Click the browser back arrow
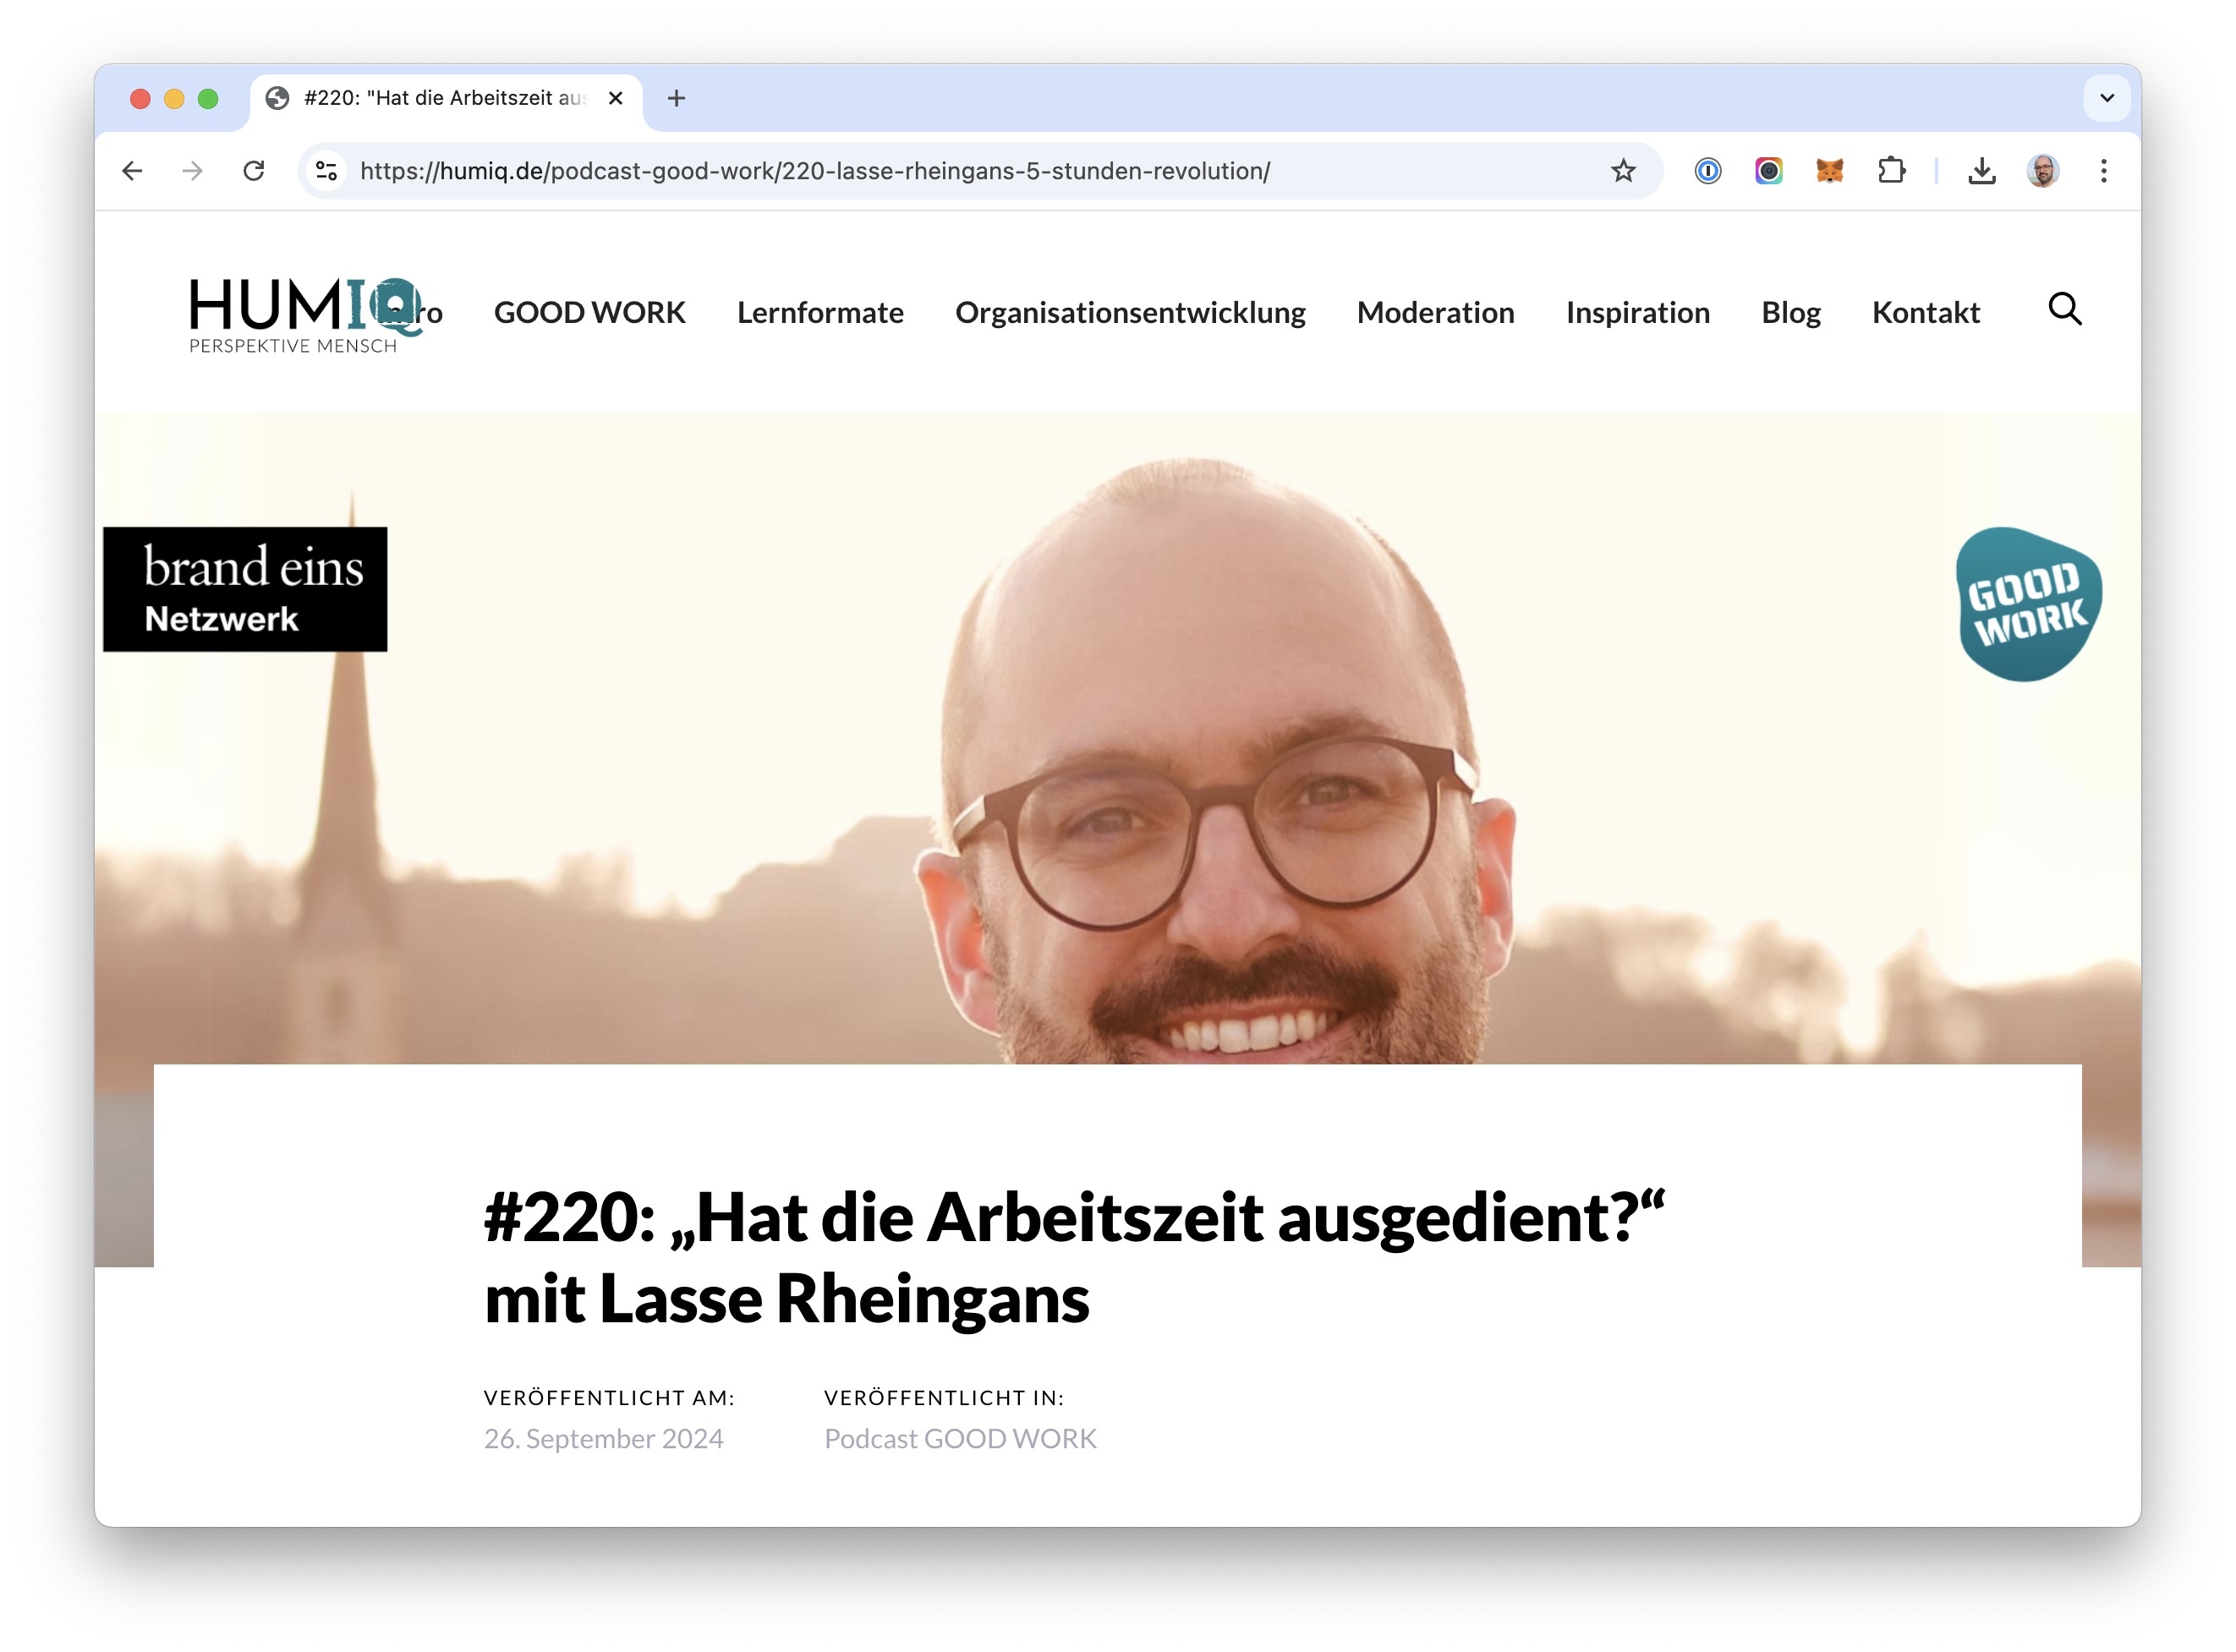The width and height of the screenshot is (2236, 1652). (132, 171)
